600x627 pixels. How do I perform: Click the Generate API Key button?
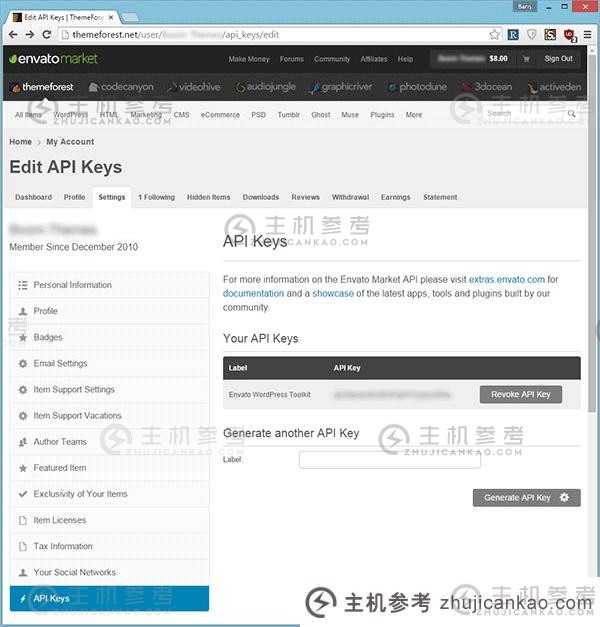tap(526, 497)
